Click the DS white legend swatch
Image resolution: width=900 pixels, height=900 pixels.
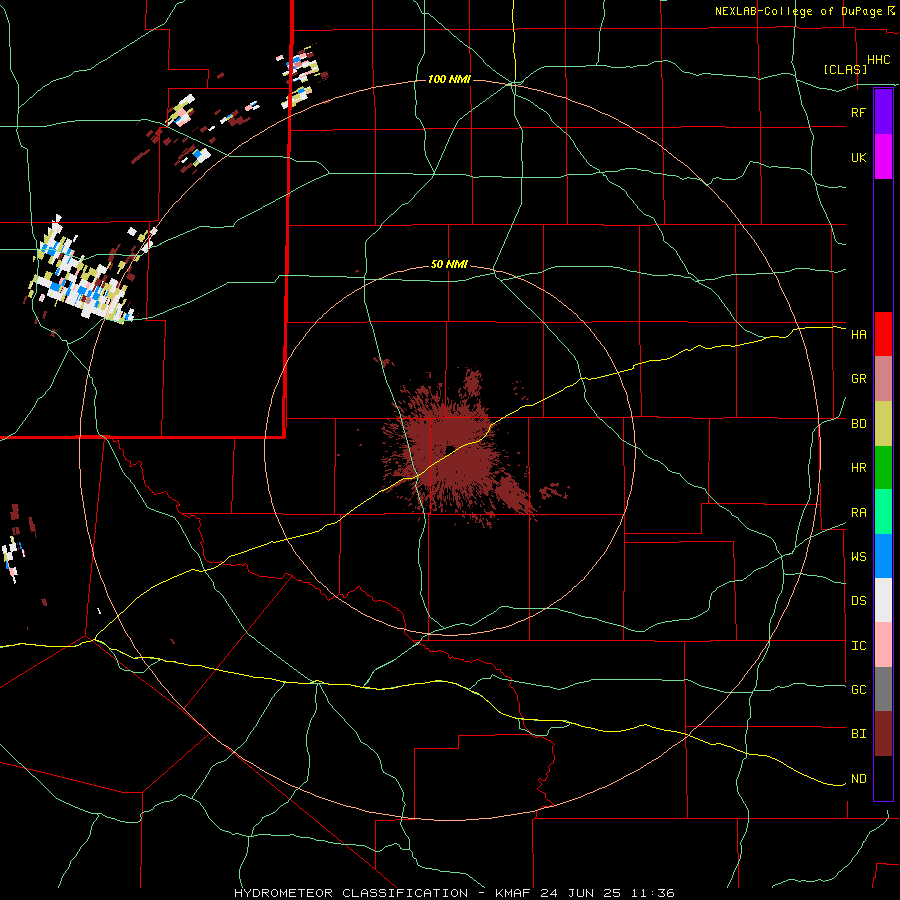point(883,600)
